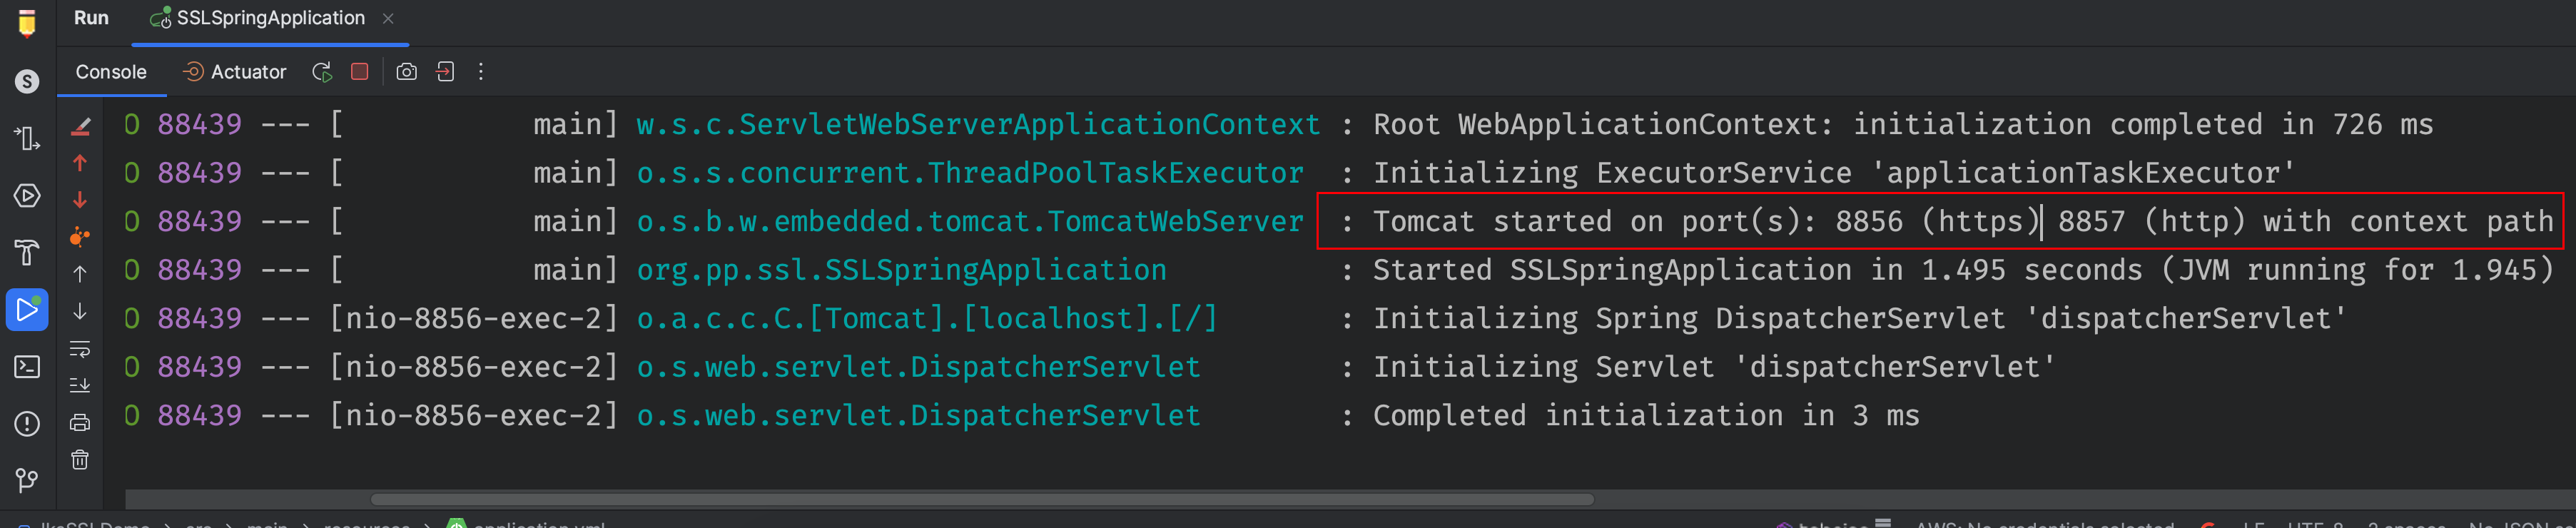Toggle soft-wrap for console output
Viewport: 2576px width, 528px height.
(80, 349)
